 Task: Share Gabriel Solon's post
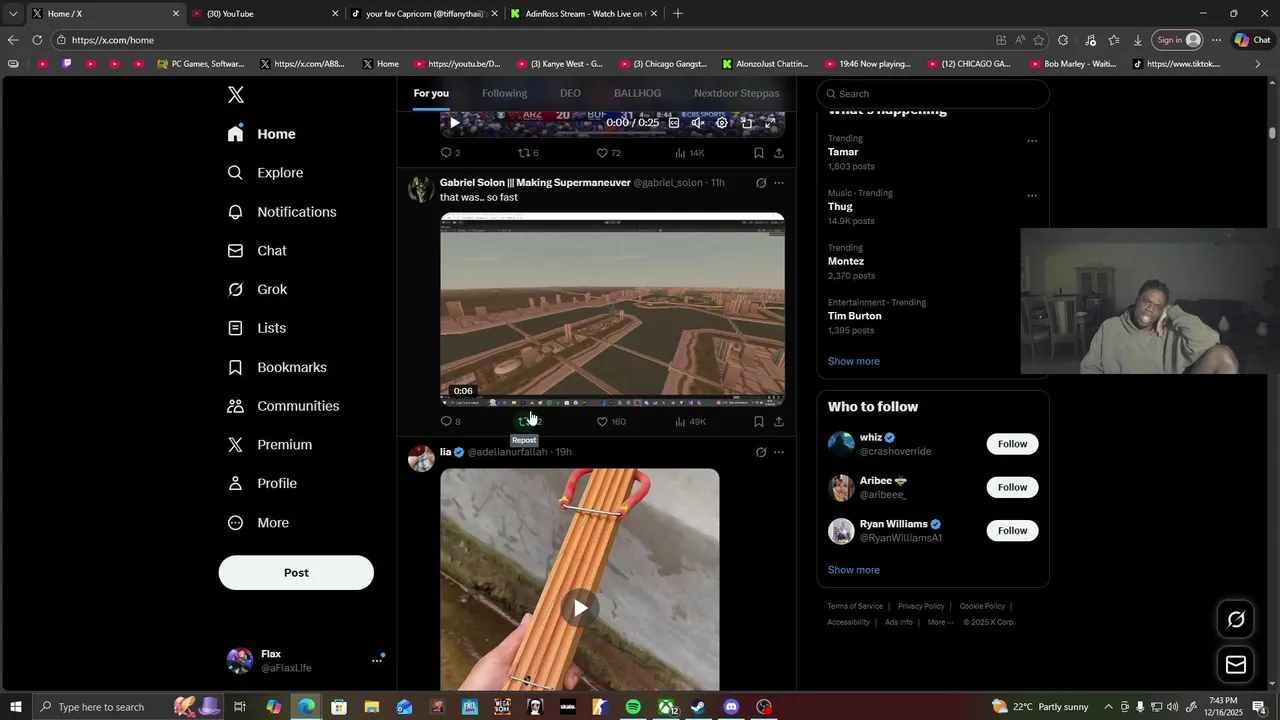click(778, 421)
